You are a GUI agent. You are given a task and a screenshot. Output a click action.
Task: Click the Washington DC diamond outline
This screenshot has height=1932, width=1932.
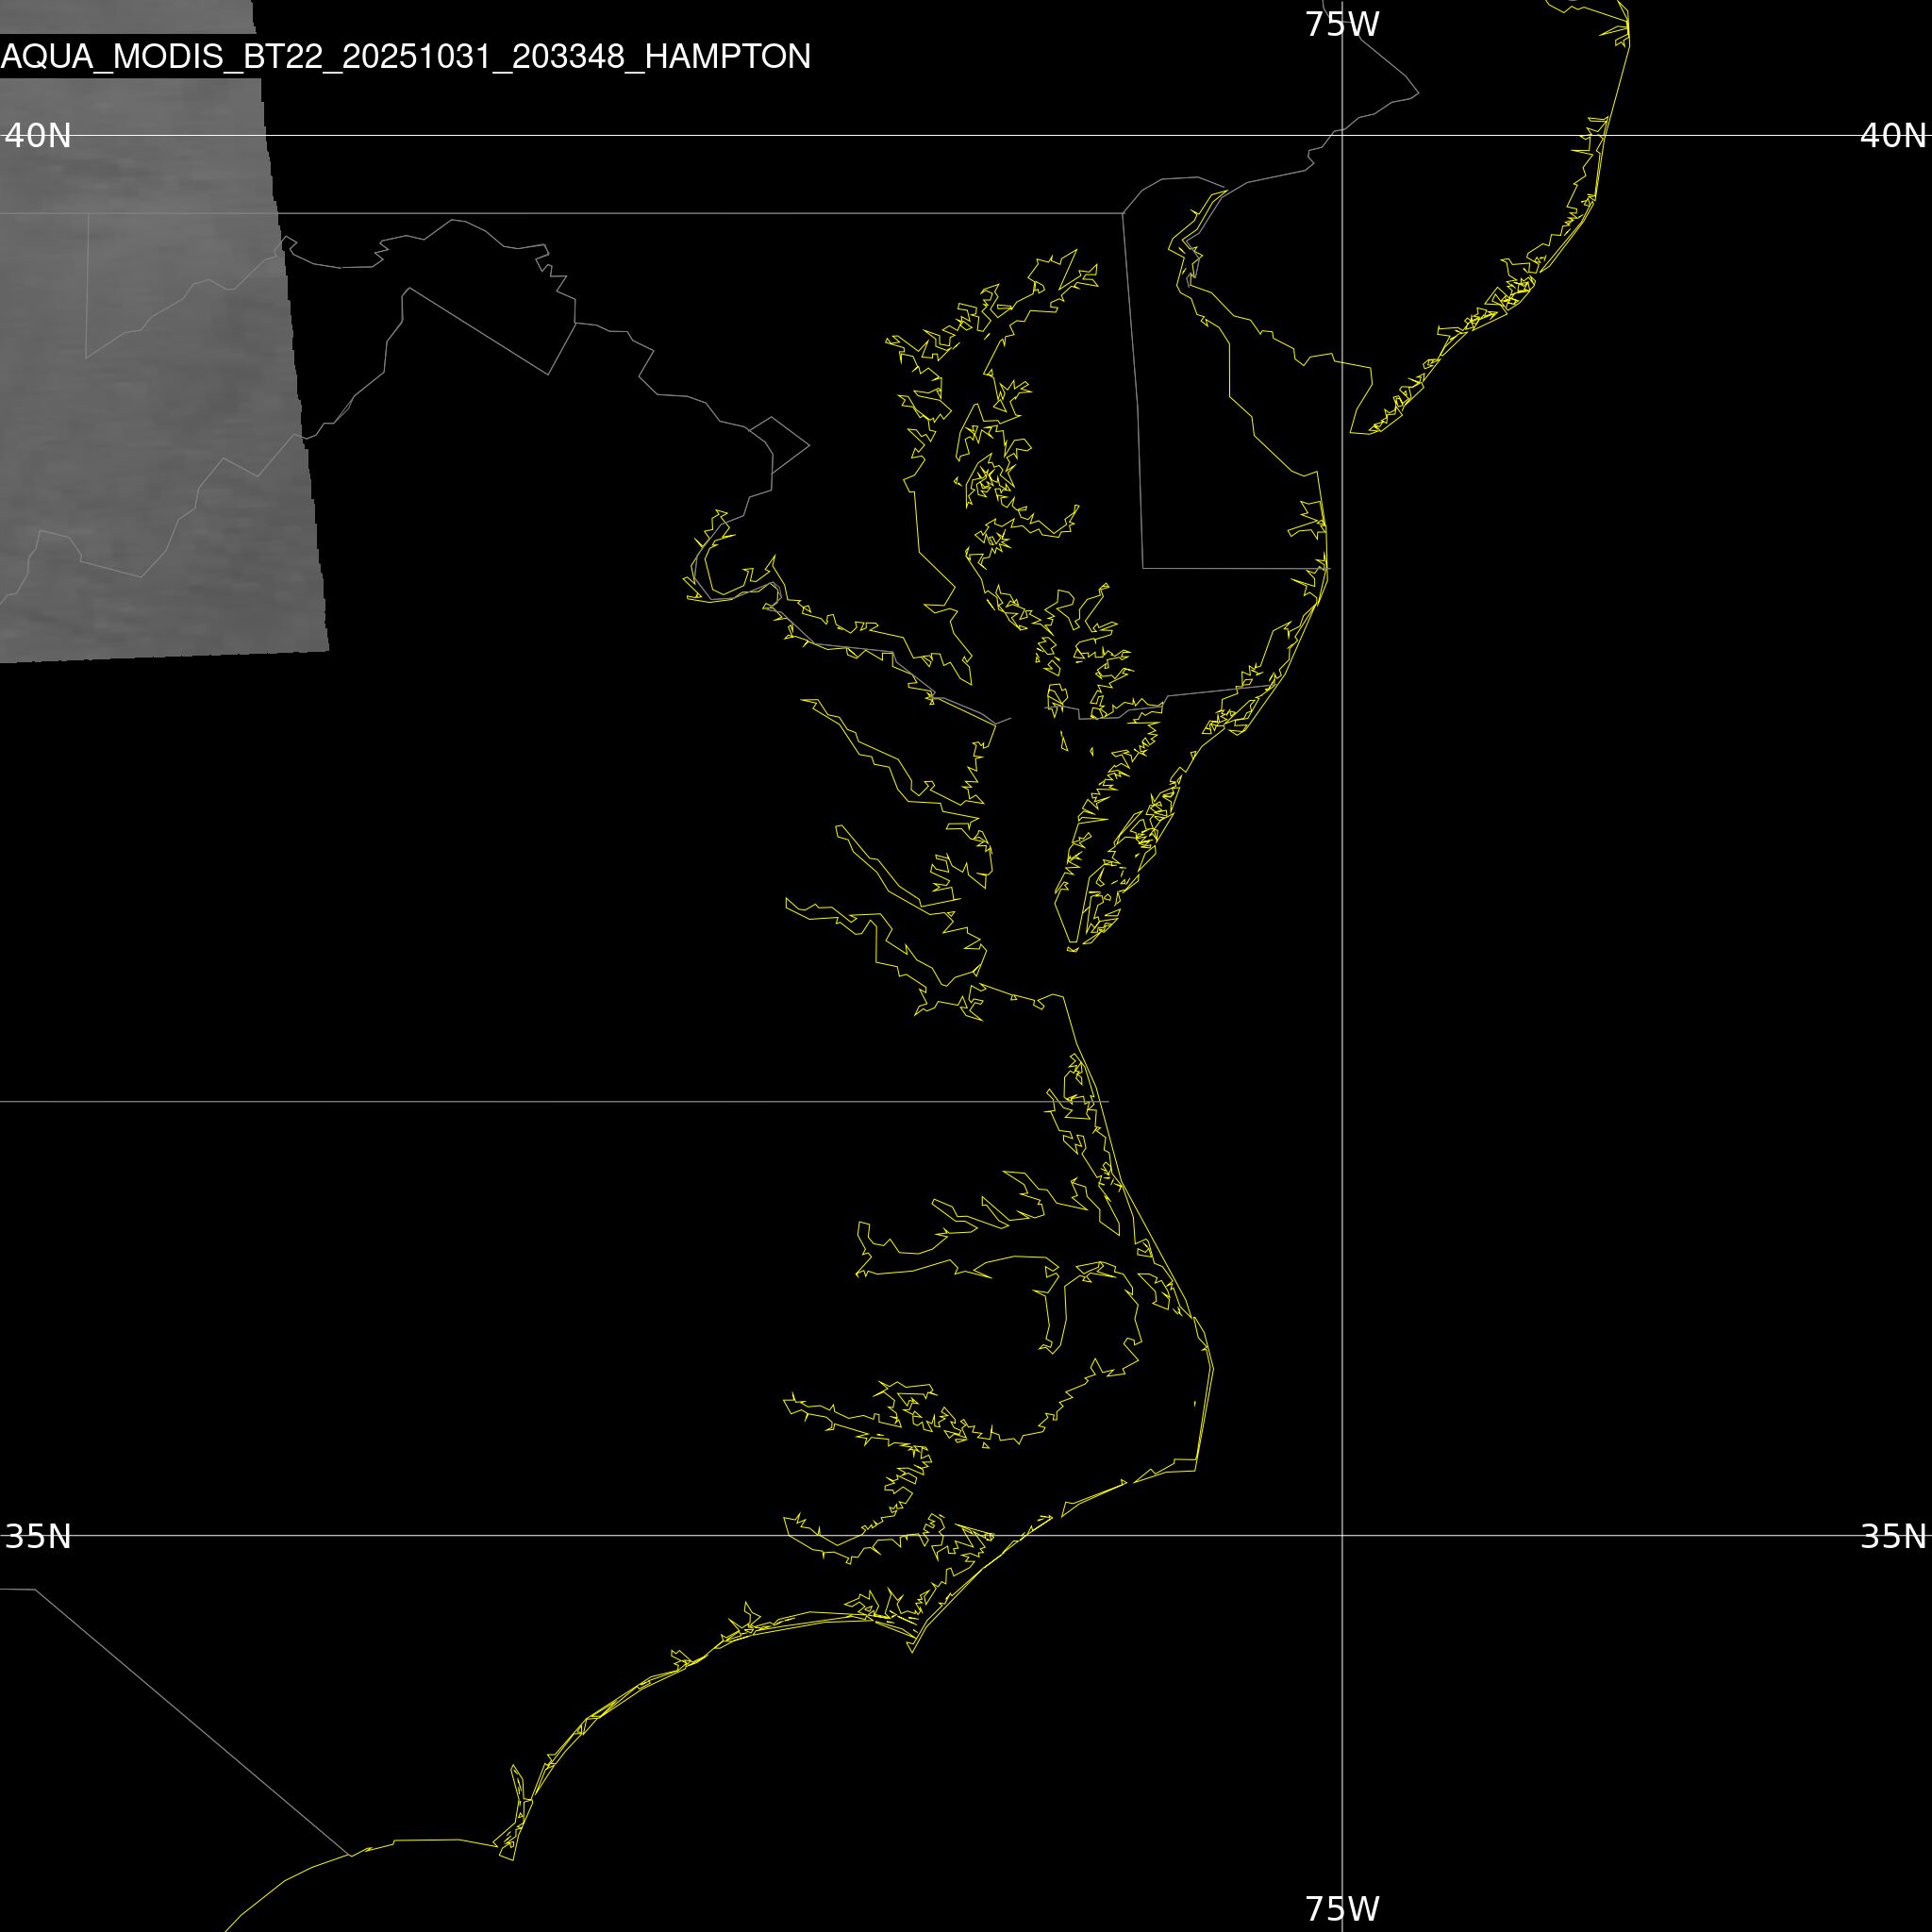point(780,445)
